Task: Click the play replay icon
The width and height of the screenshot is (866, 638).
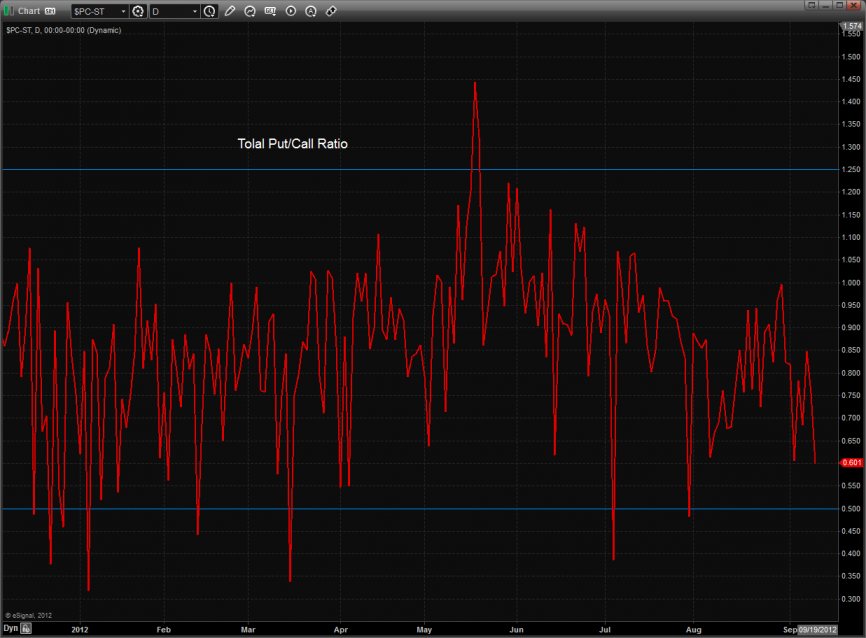Action: point(290,11)
